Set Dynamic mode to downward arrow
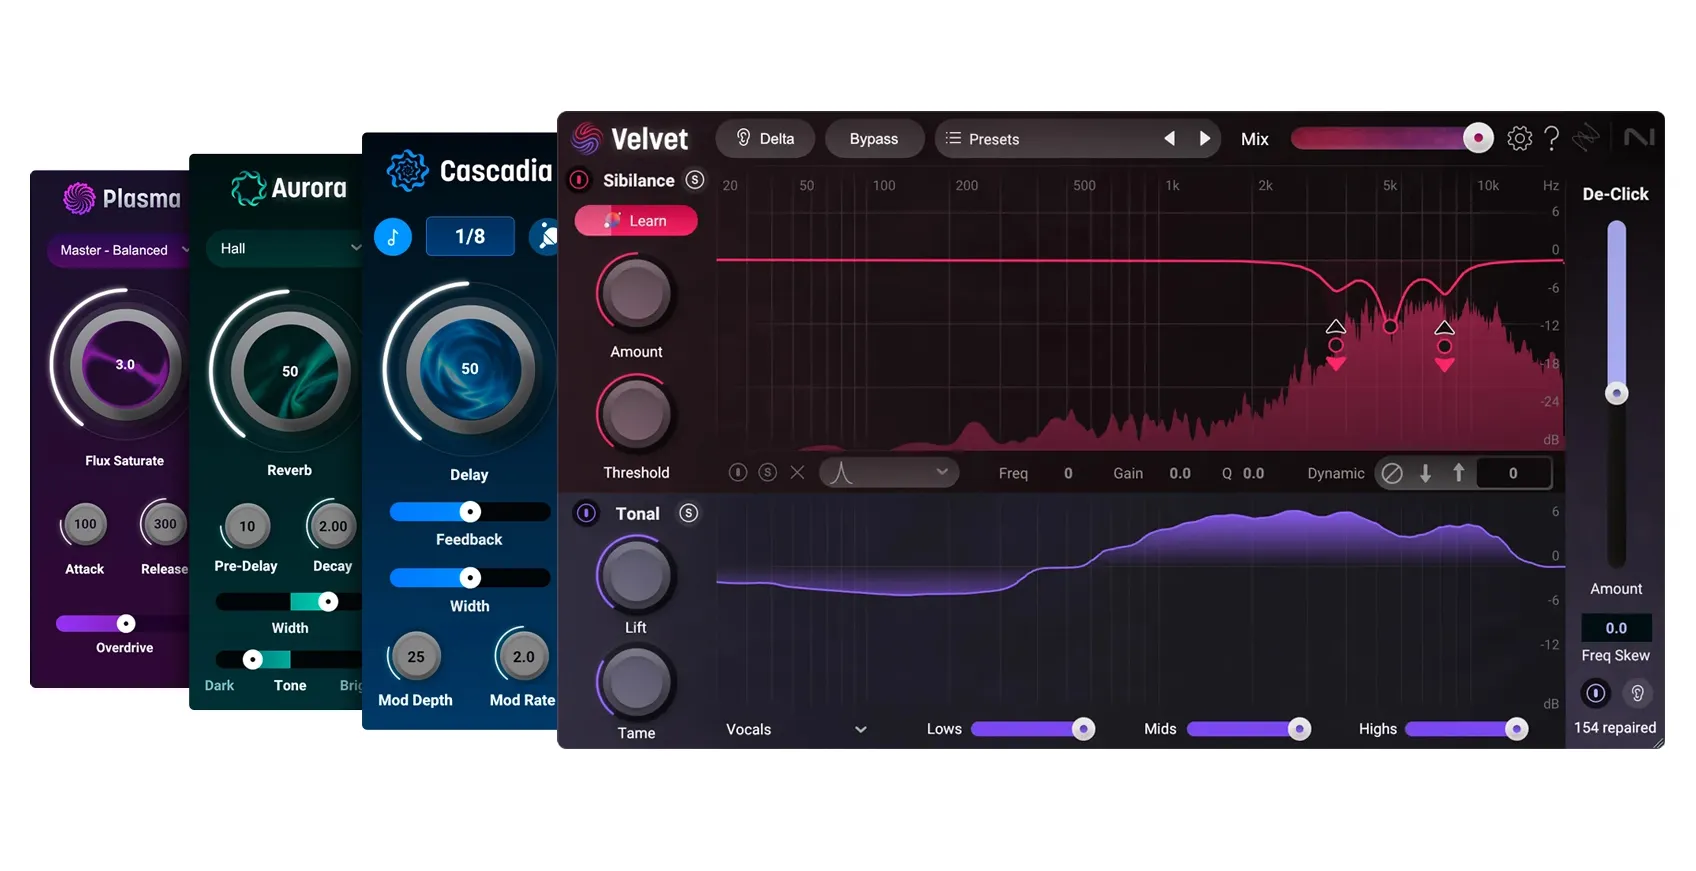The width and height of the screenshot is (1696, 871). [1426, 473]
